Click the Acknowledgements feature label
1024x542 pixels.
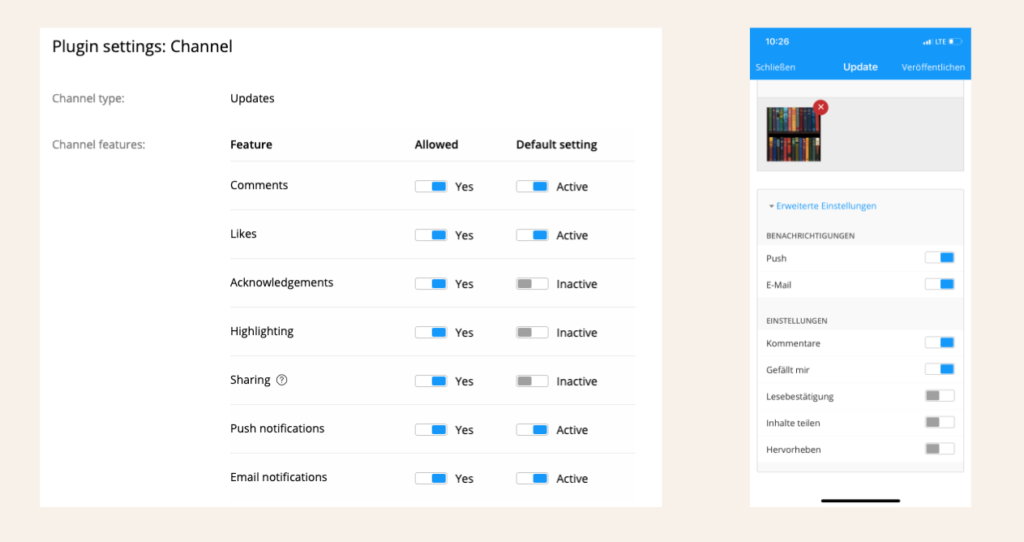click(281, 283)
